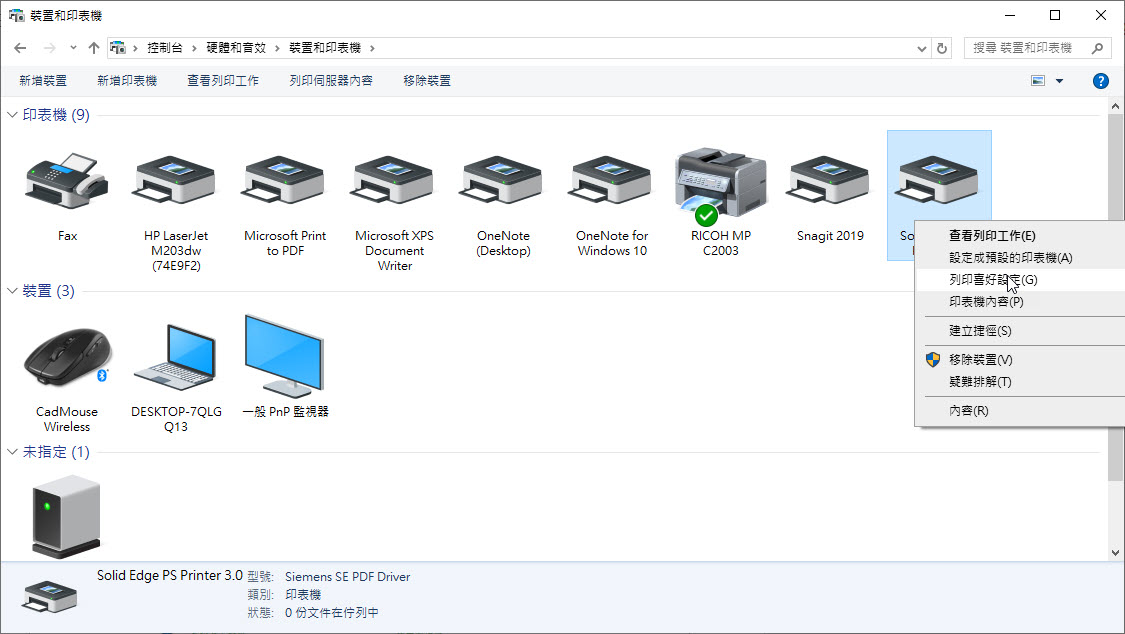Select Microsoft Print to PDF icon
This screenshot has height=634, width=1125.
pyautogui.click(x=285, y=181)
